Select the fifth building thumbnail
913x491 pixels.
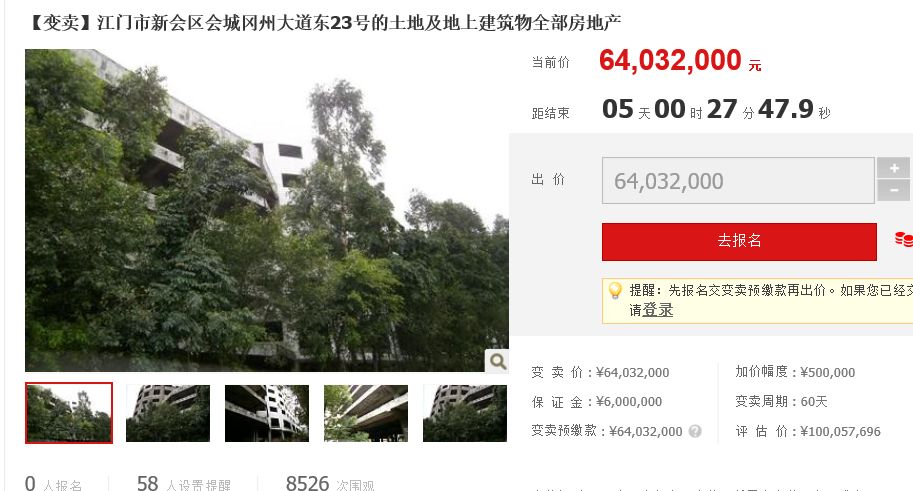pyautogui.click(x=465, y=413)
